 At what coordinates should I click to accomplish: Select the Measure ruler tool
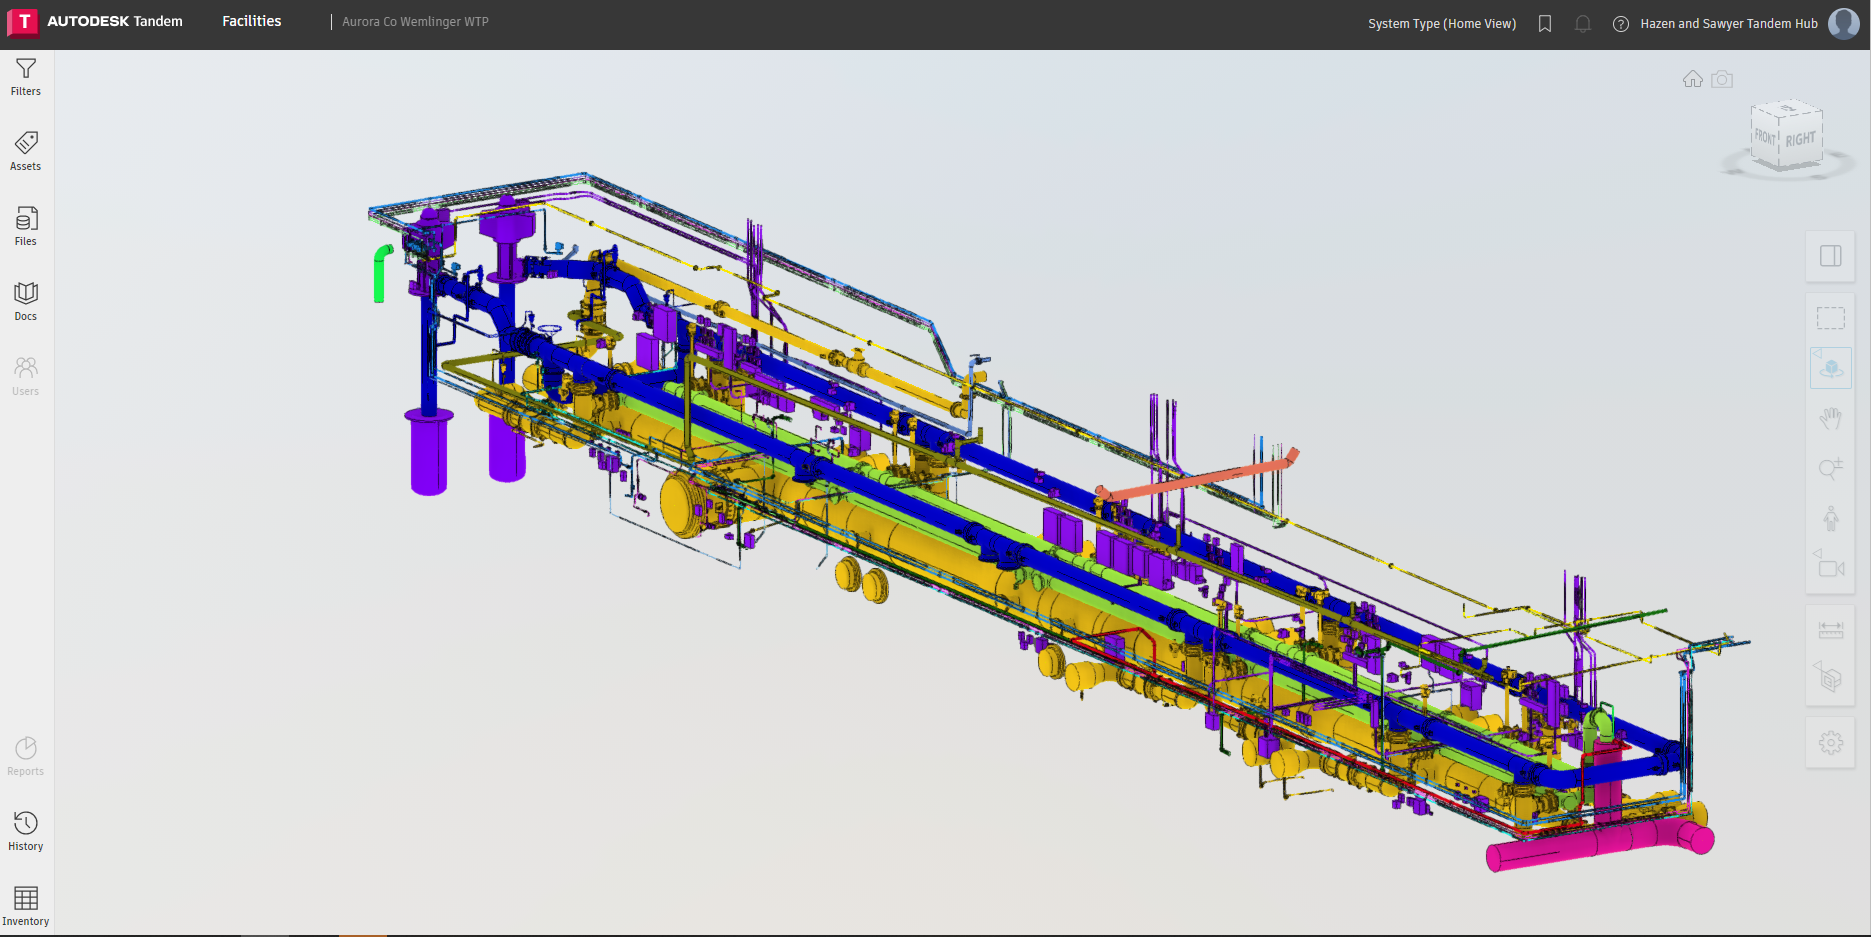1830,630
